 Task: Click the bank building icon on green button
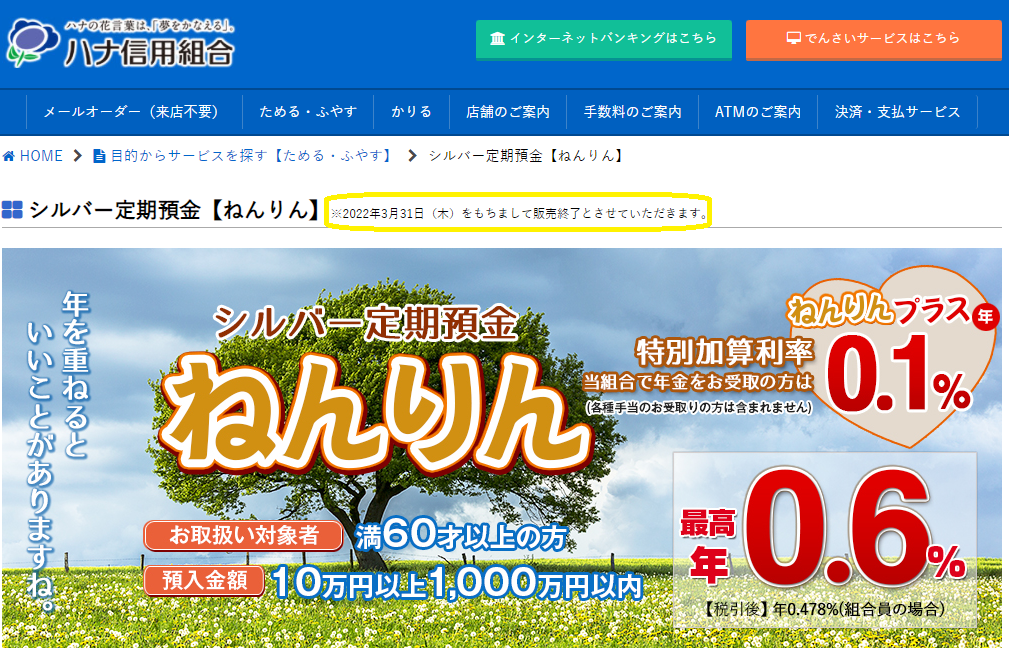[x=497, y=39]
